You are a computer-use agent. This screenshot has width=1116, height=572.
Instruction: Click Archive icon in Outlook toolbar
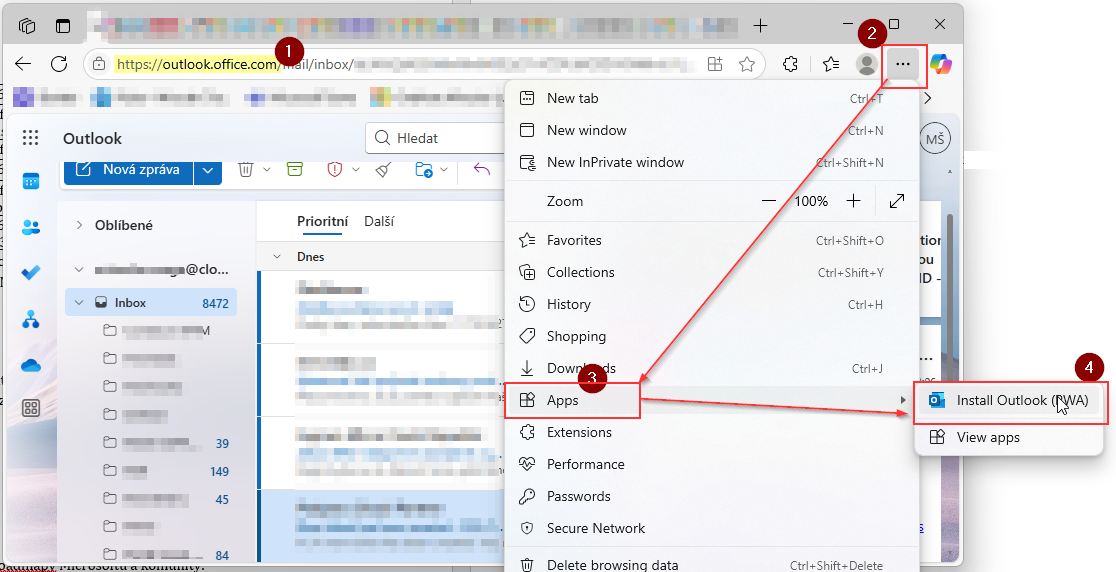pyautogui.click(x=295, y=169)
